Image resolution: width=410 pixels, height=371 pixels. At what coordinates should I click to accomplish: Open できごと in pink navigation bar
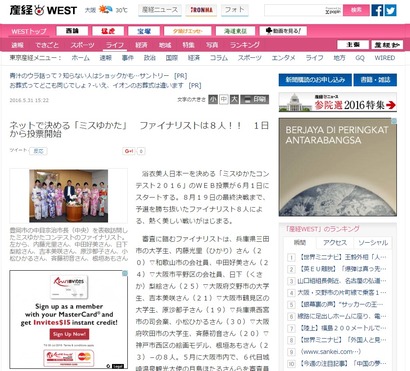(x=47, y=45)
